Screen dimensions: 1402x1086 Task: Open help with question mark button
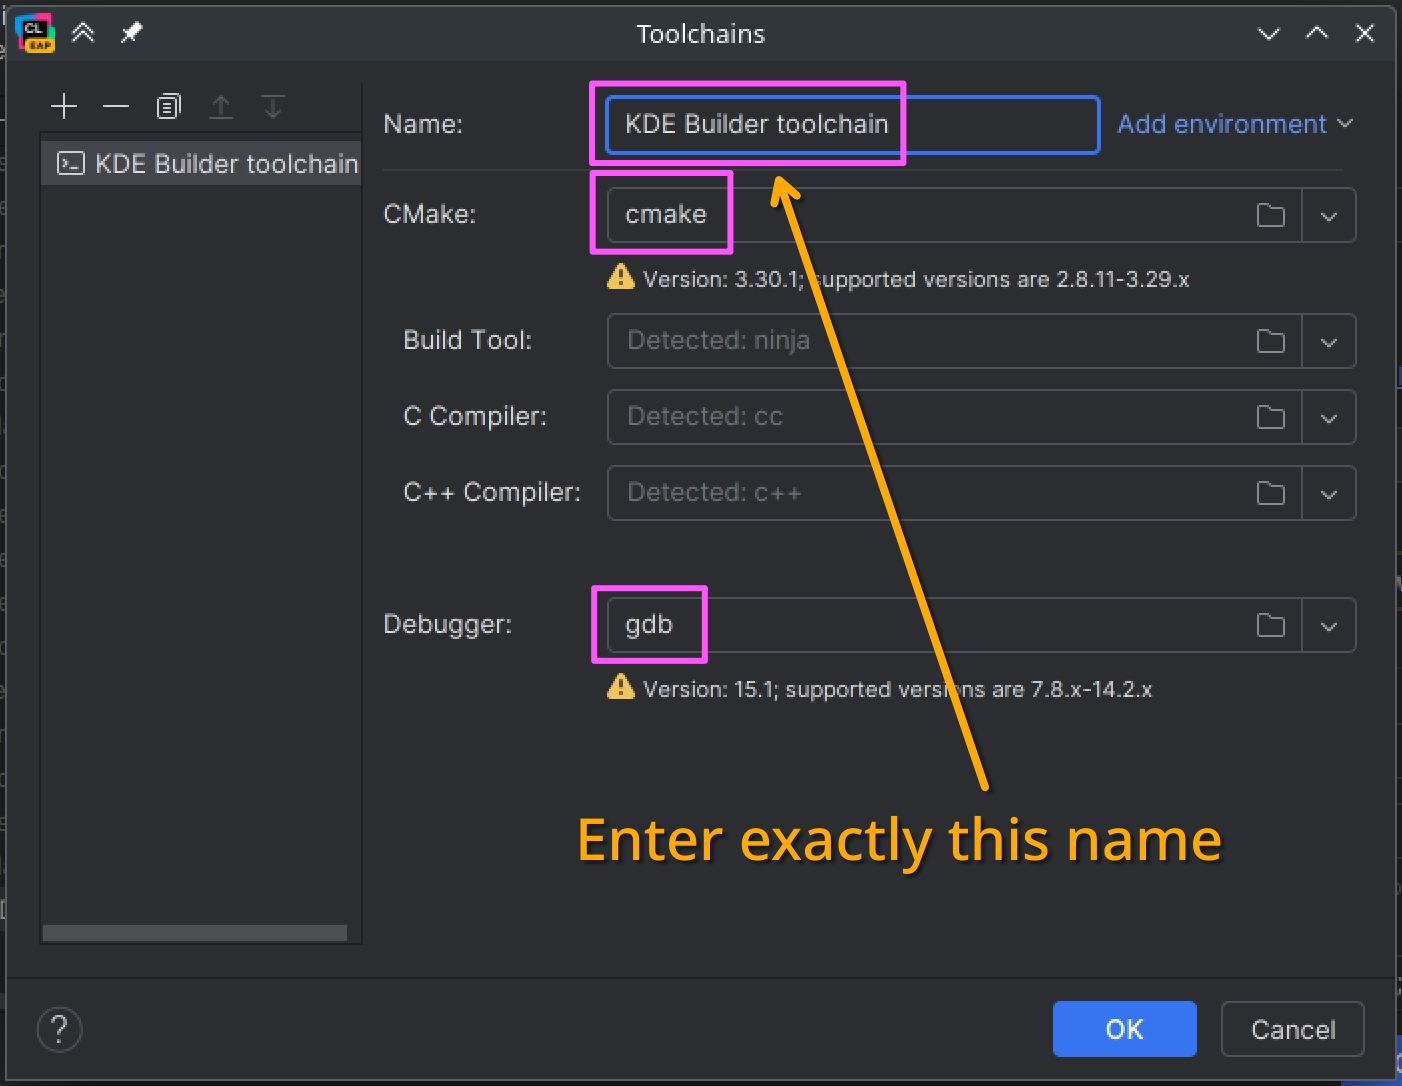pyautogui.click(x=59, y=1029)
